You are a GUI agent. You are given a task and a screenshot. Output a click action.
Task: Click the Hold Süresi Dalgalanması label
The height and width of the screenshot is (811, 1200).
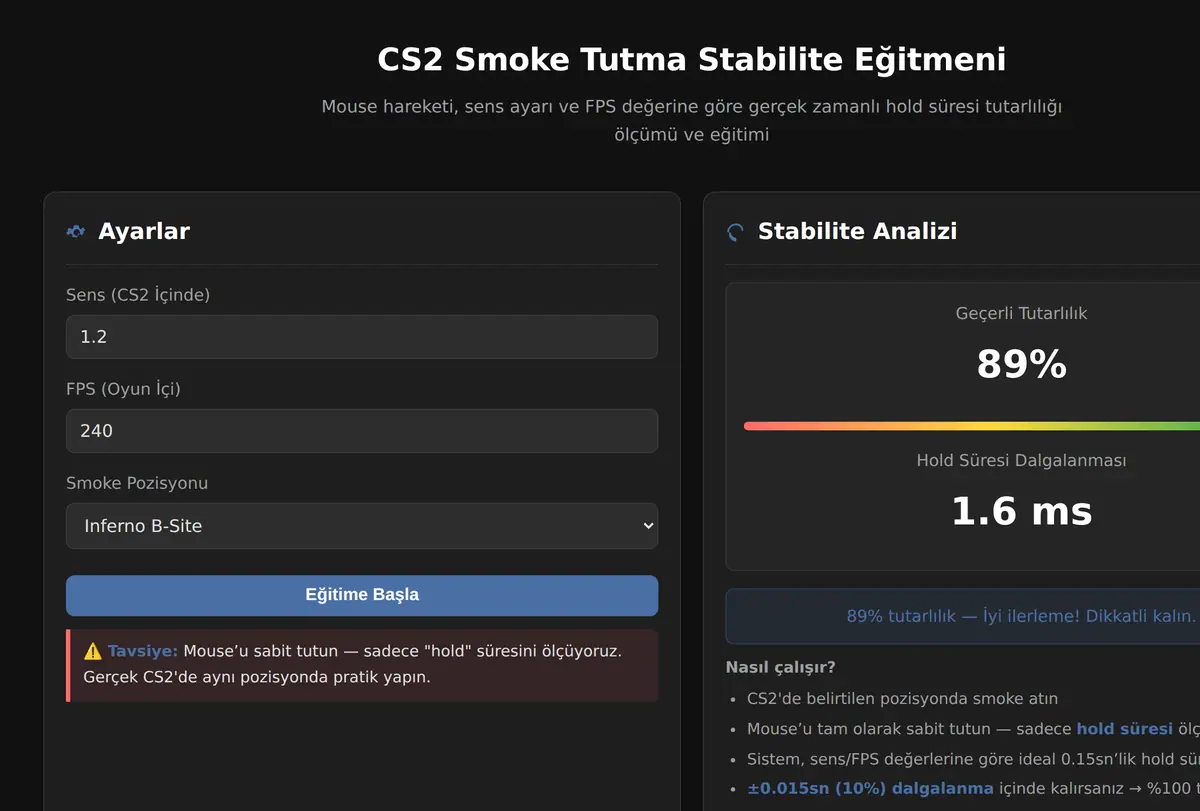[x=1022, y=461]
